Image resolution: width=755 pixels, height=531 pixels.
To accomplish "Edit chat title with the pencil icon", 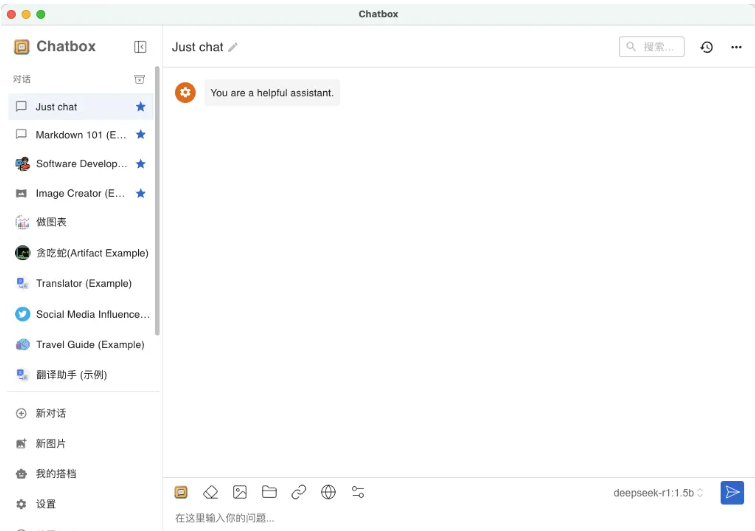I will coord(233,47).
